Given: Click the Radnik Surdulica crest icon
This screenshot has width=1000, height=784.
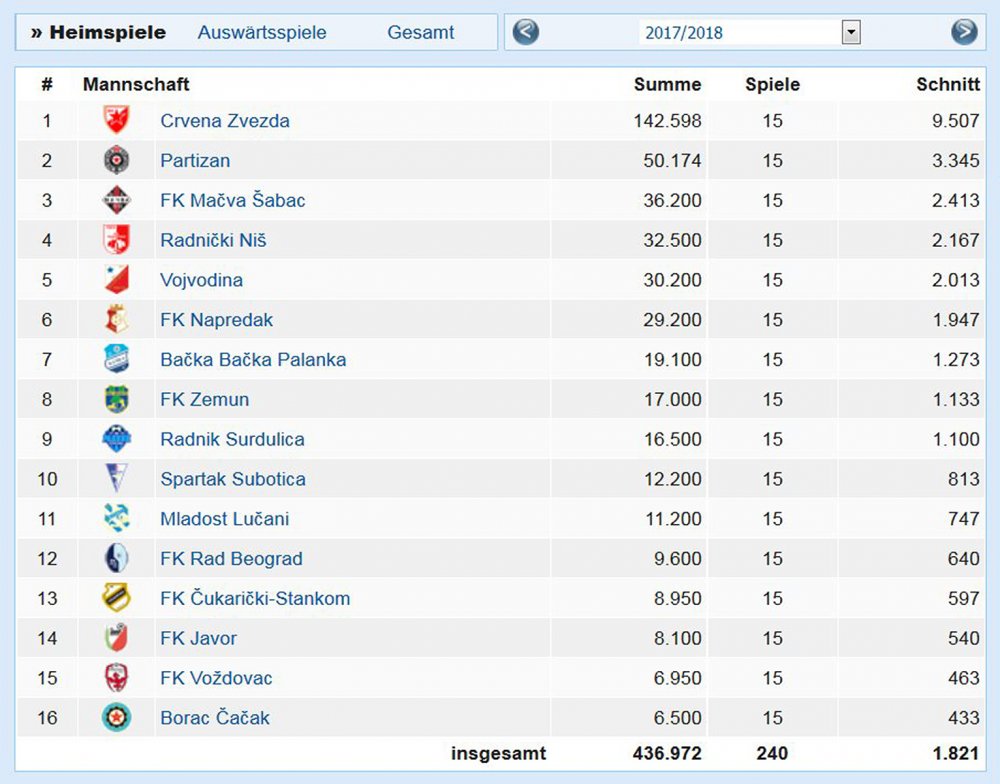Looking at the screenshot, I should pyautogui.click(x=117, y=439).
